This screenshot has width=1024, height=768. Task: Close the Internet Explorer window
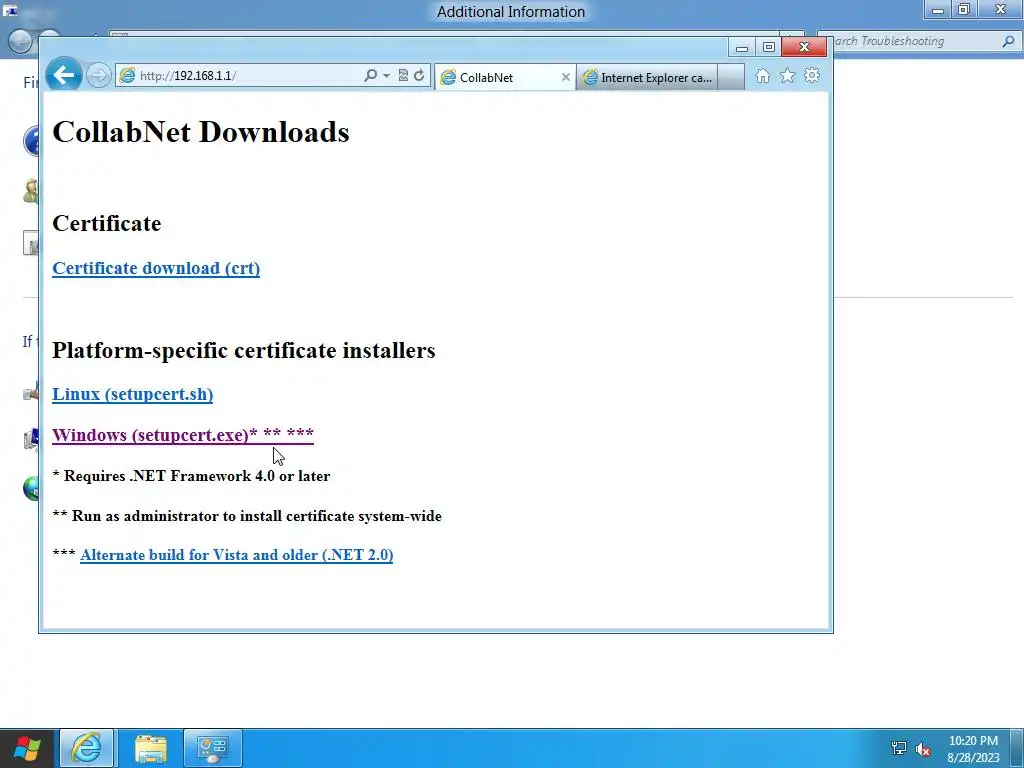(x=805, y=47)
